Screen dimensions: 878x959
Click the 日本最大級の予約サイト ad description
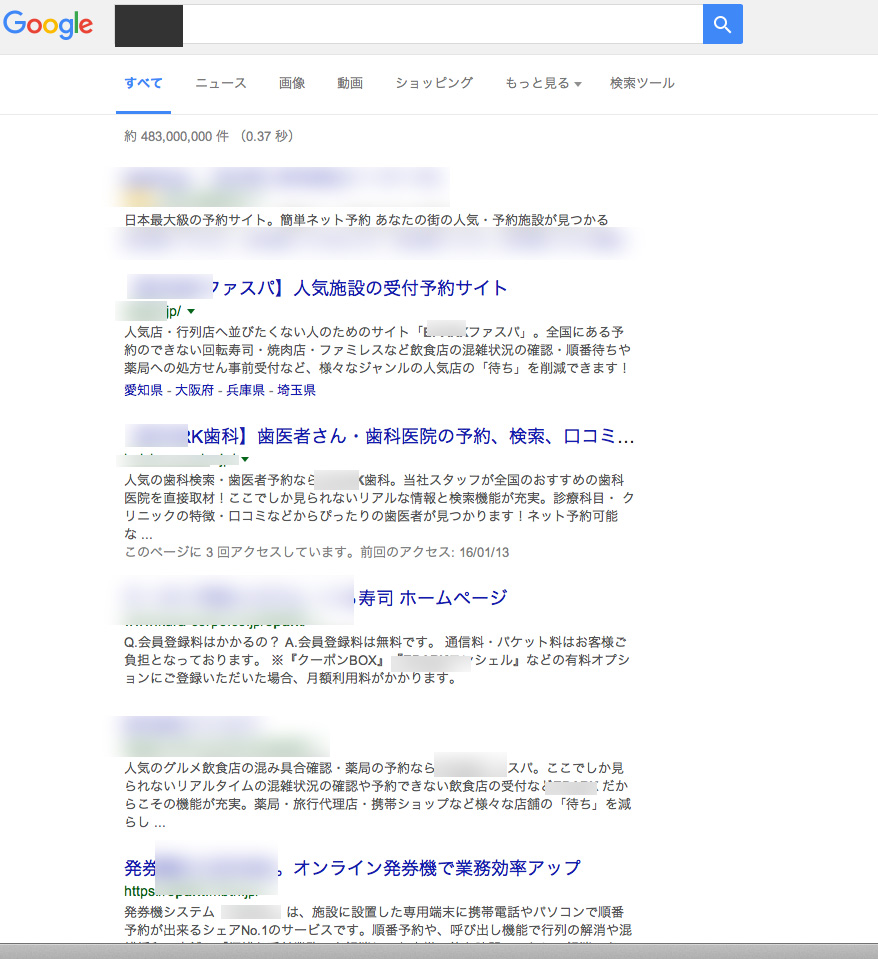click(x=366, y=220)
